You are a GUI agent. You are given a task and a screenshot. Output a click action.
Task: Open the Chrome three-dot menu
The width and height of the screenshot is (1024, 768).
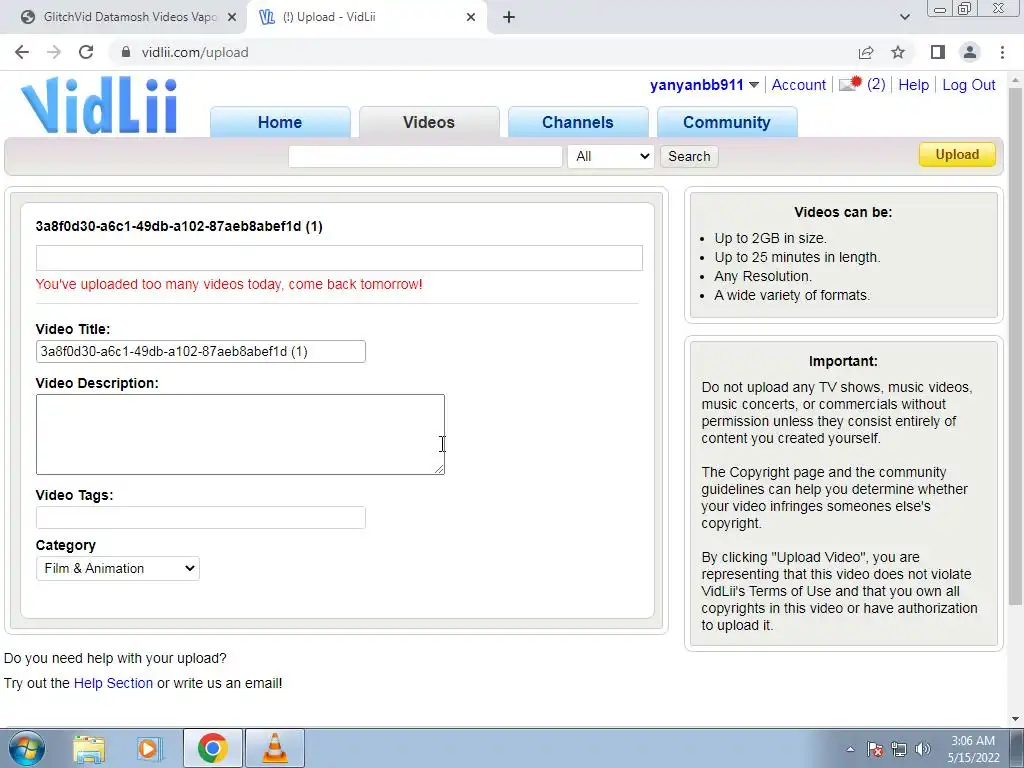1002,52
